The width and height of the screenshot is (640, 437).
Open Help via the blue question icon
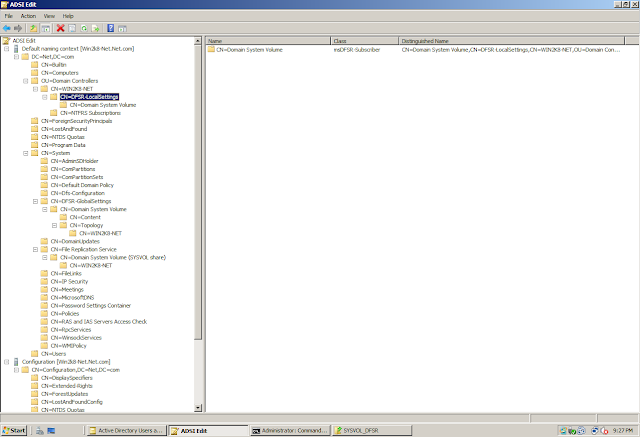[x=111, y=28]
